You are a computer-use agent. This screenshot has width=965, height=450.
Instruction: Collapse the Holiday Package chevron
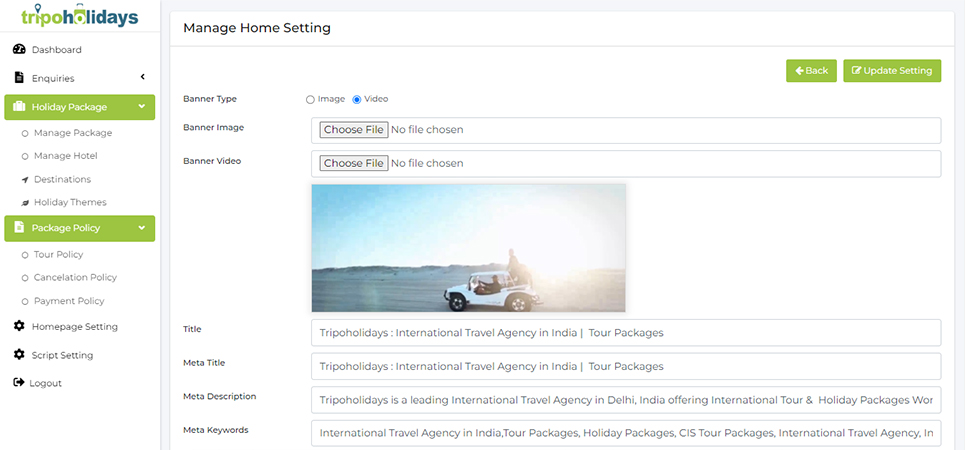142,107
